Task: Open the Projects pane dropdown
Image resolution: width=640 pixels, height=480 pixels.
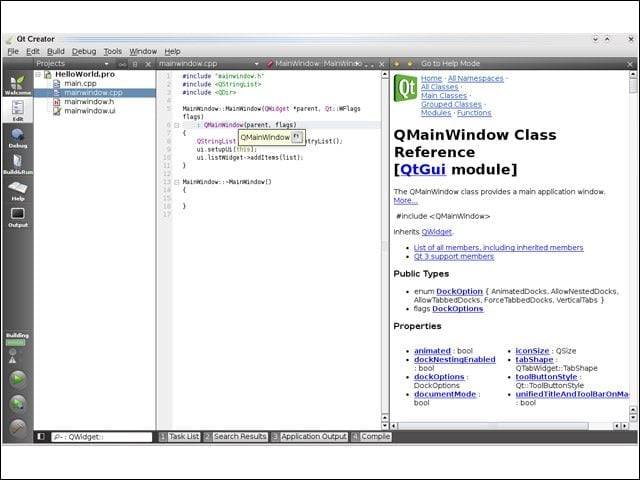Action: (107, 64)
